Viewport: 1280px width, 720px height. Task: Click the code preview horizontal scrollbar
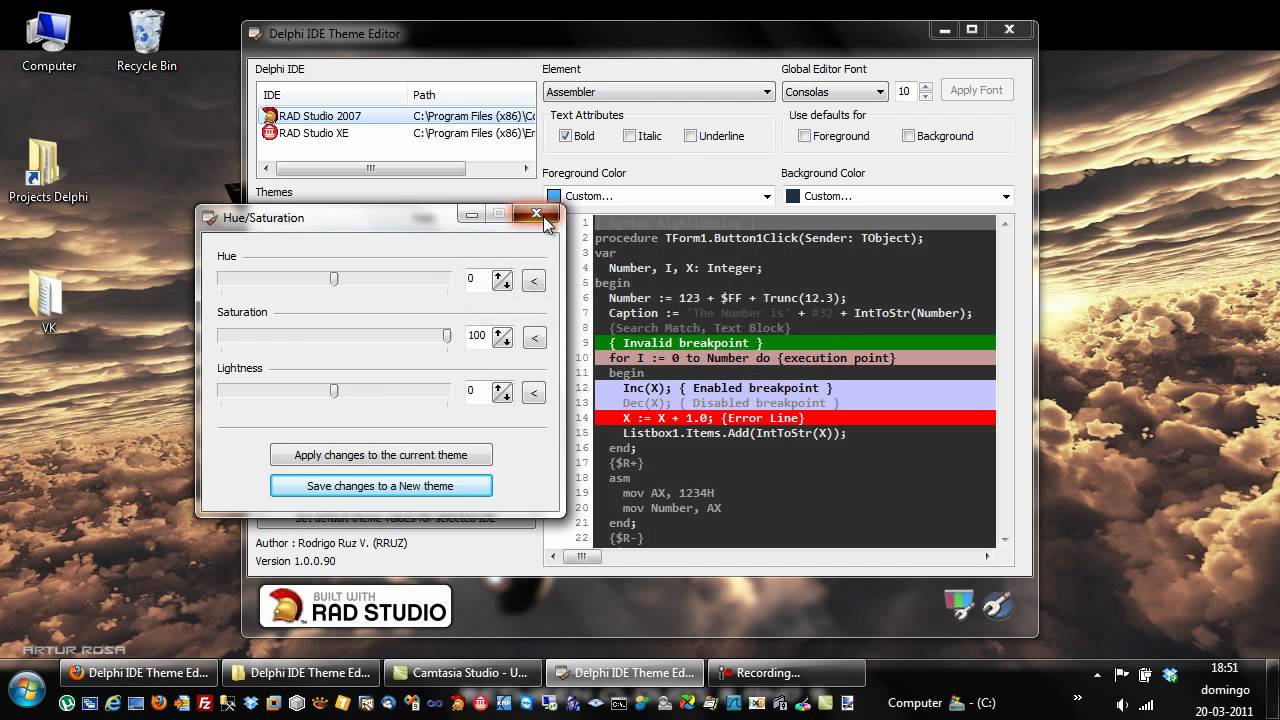pyautogui.click(x=769, y=556)
